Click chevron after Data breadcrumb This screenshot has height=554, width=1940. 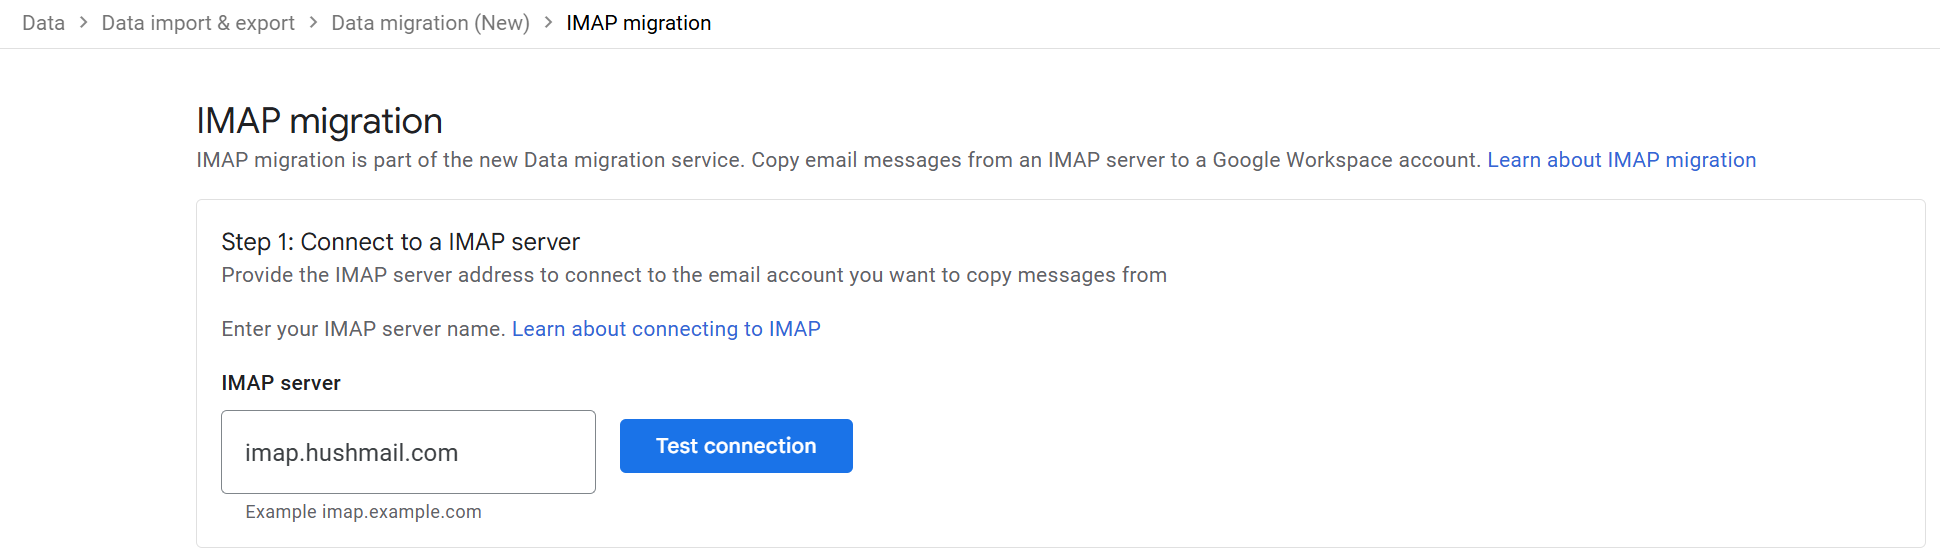coord(83,22)
